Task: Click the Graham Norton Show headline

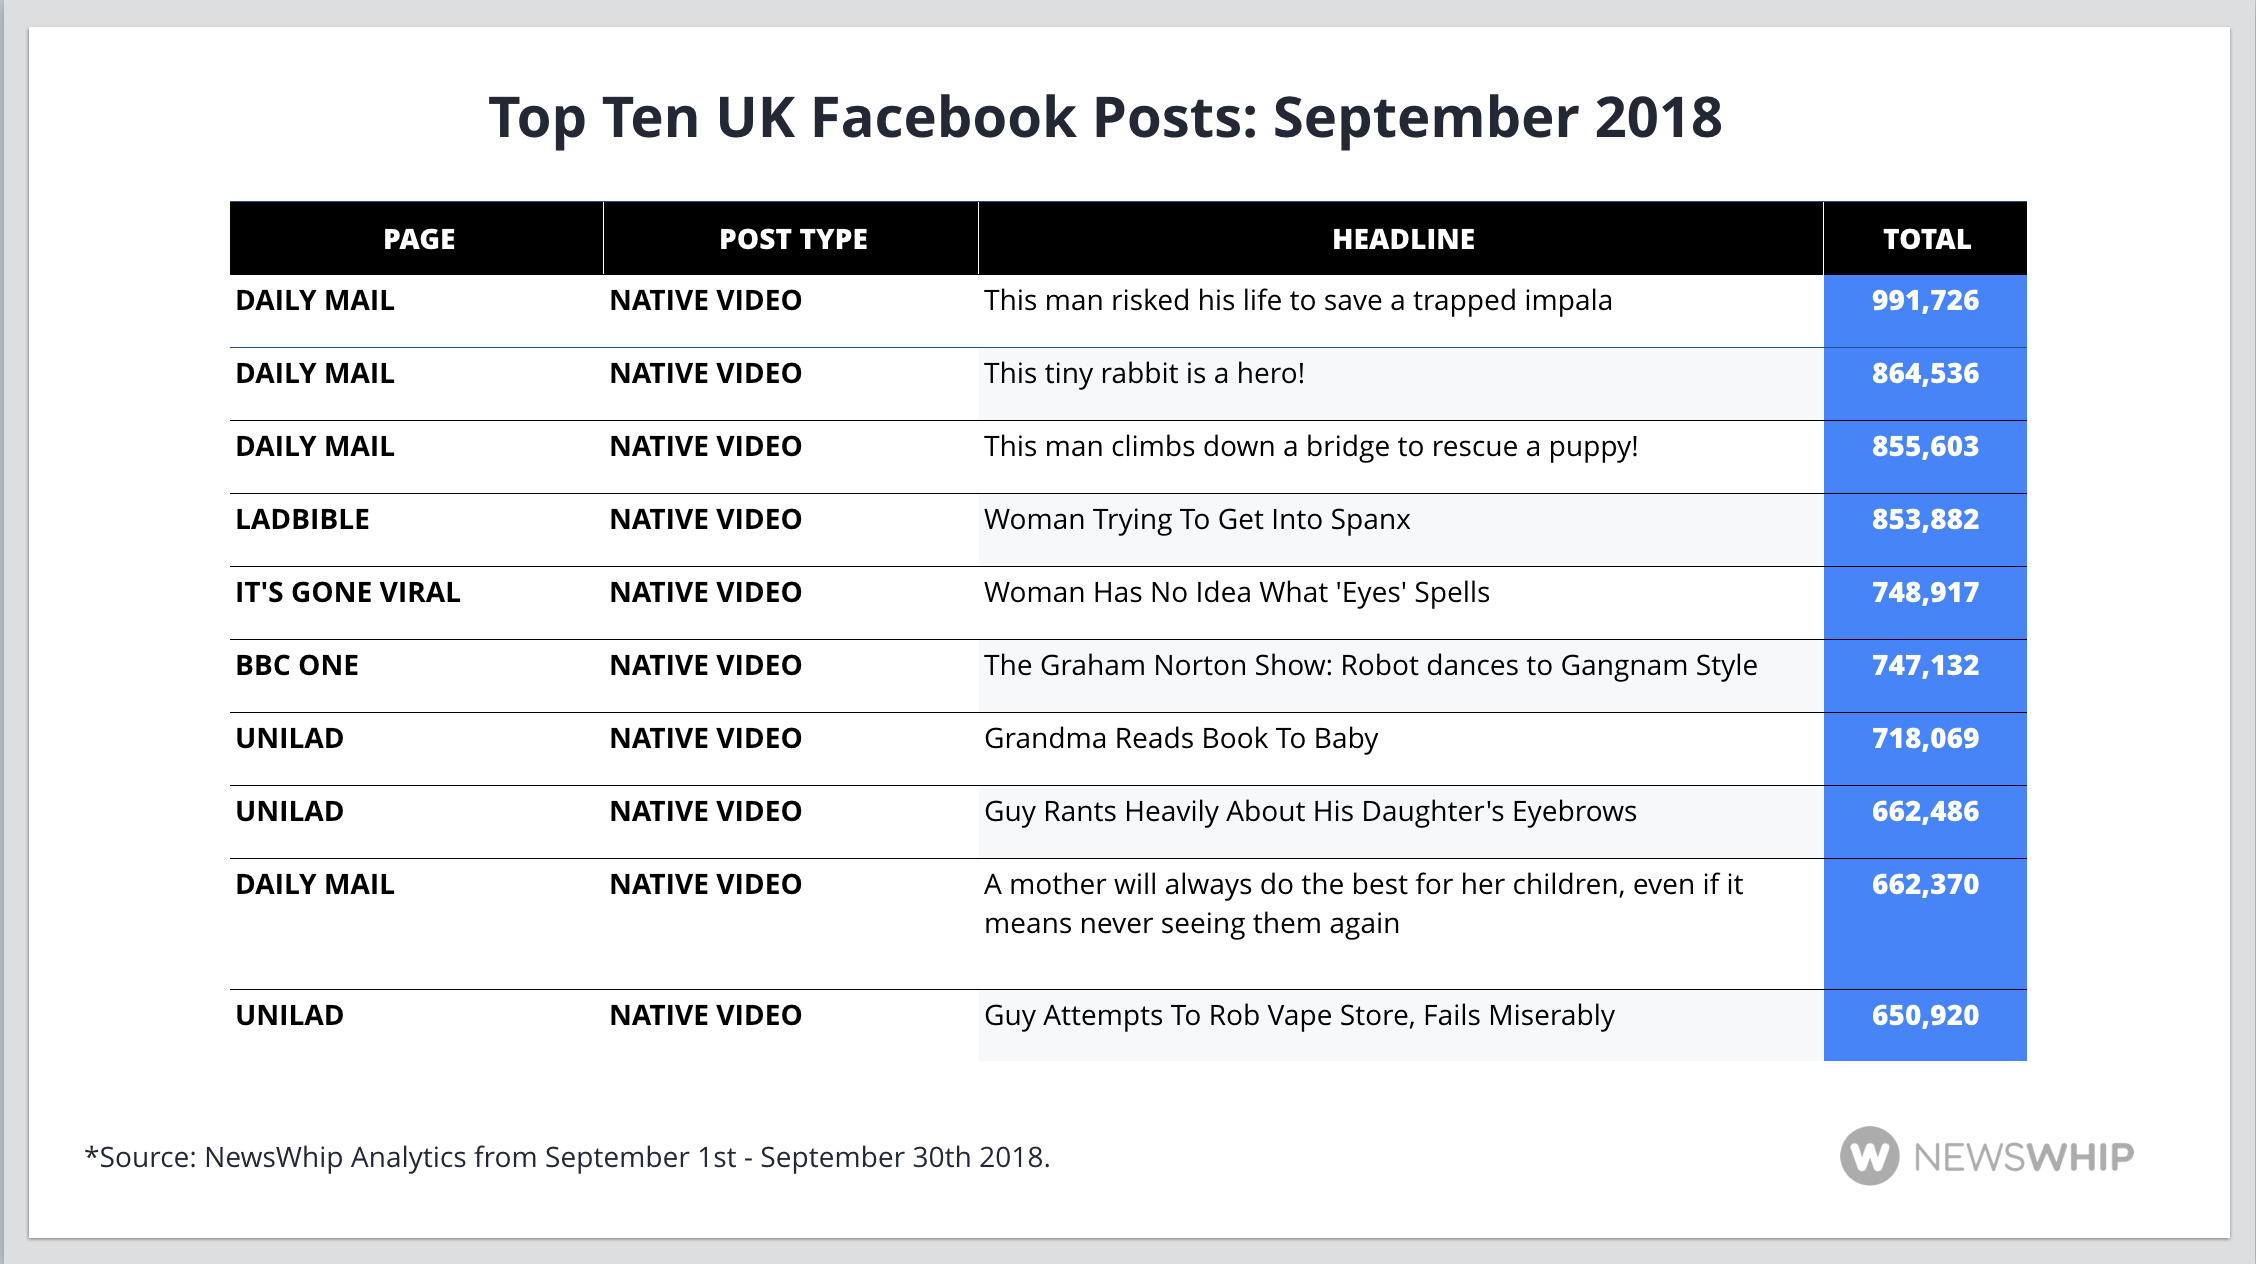Action: [x=1370, y=665]
